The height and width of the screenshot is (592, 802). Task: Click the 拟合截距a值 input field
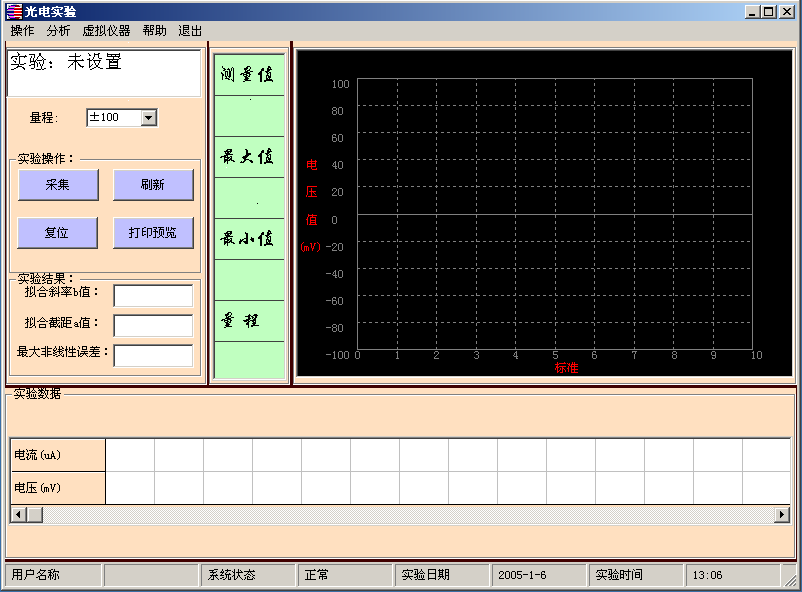point(153,326)
